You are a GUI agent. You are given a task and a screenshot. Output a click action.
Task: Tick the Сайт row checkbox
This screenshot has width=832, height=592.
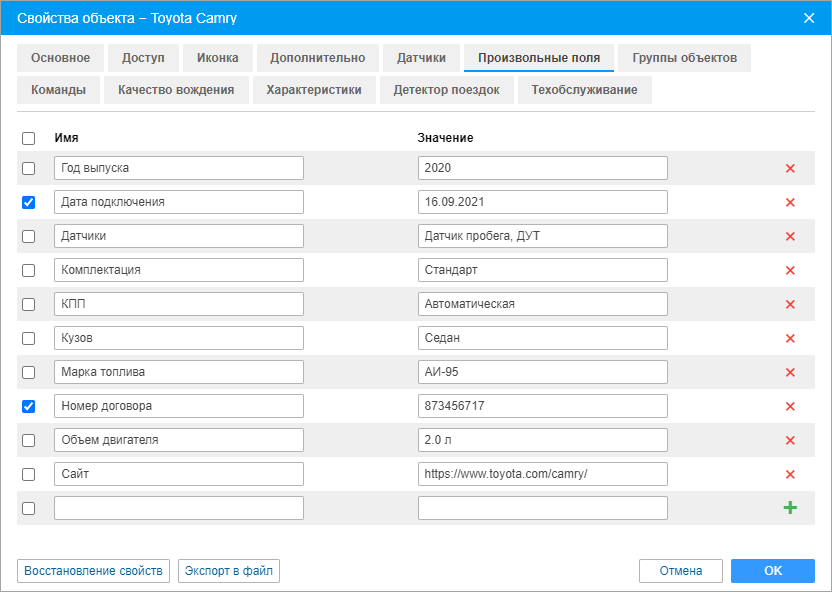[x=29, y=474]
